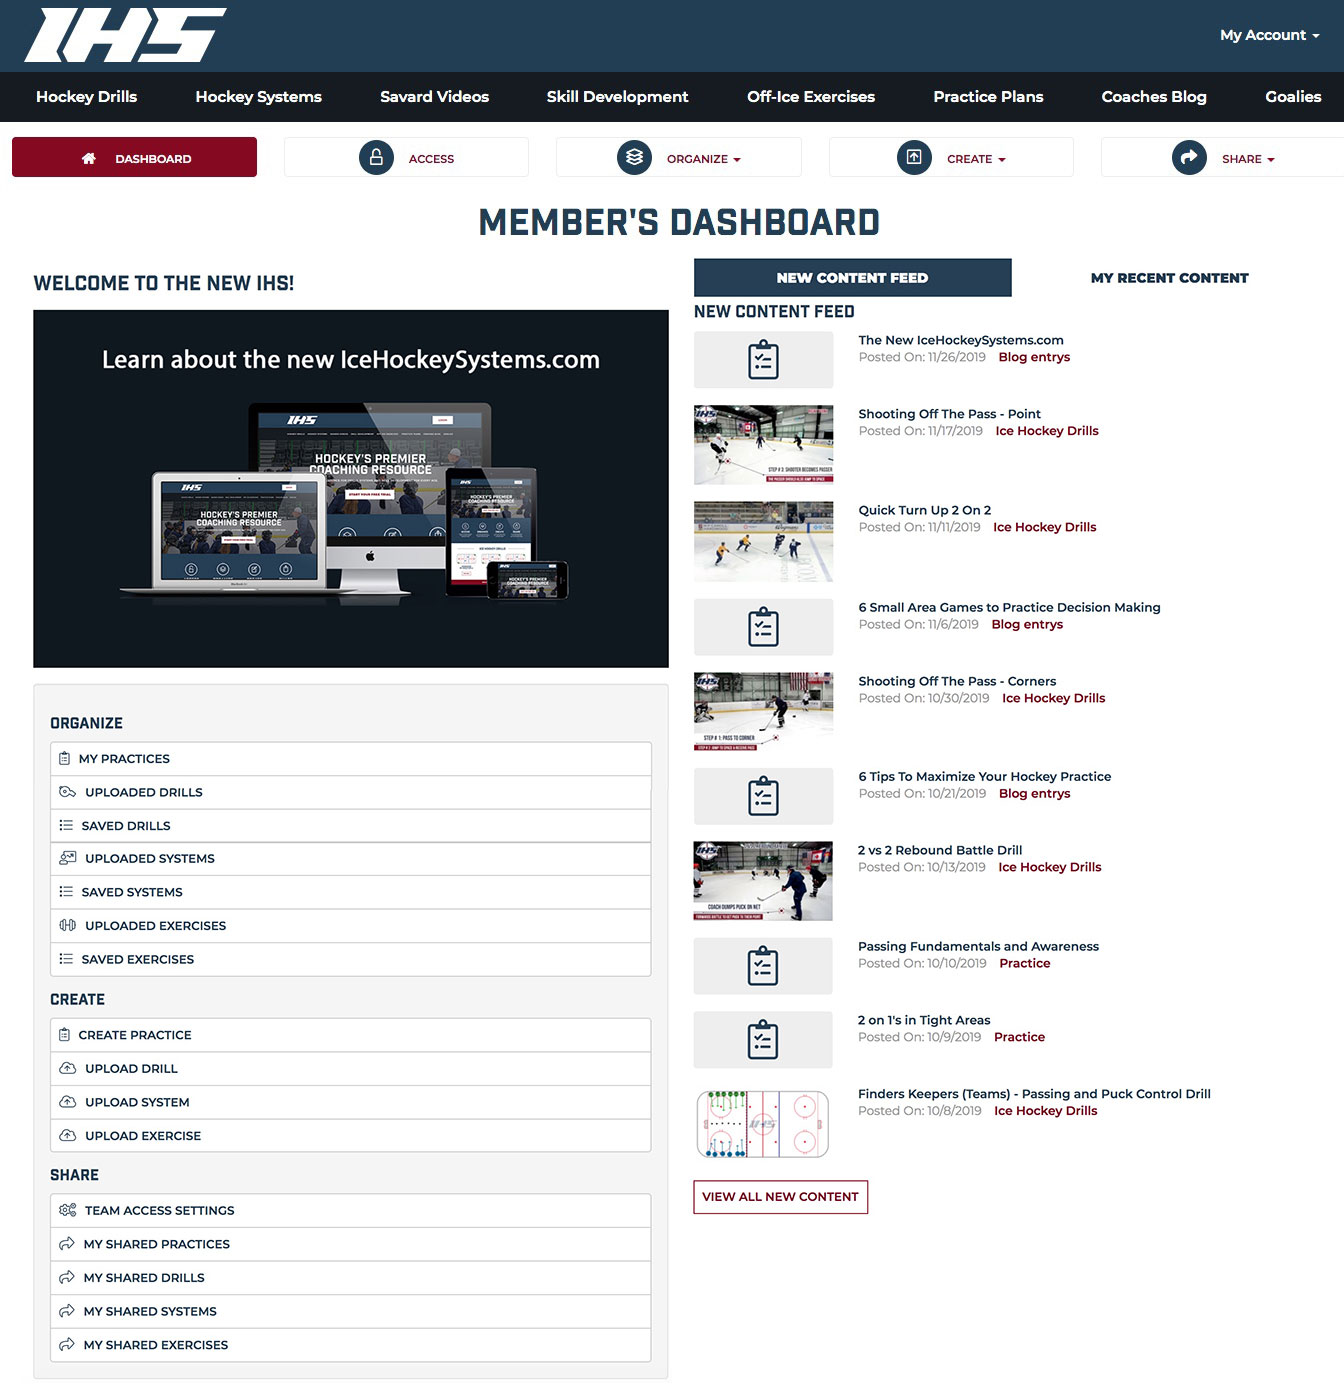This screenshot has width=1344, height=1387.
Task: Click the clipboard icon next to Create Practice
Action: tap(65, 1035)
